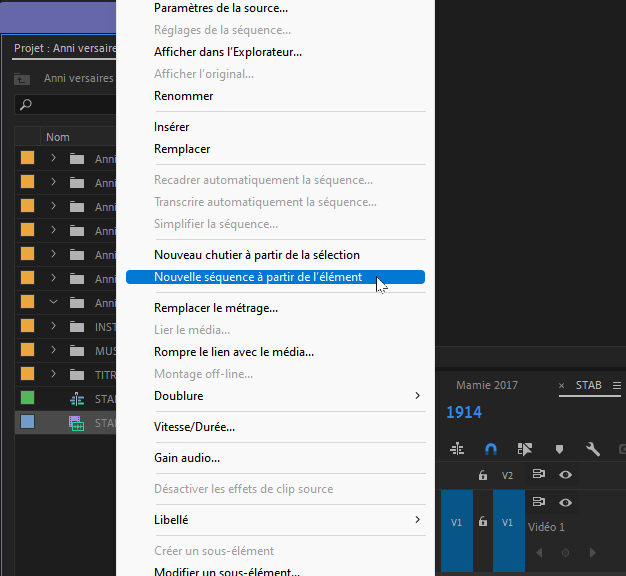Switch to the Mamie 2017 sequence tab
This screenshot has height=576, width=626.
pyautogui.click(x=487, y=385)
